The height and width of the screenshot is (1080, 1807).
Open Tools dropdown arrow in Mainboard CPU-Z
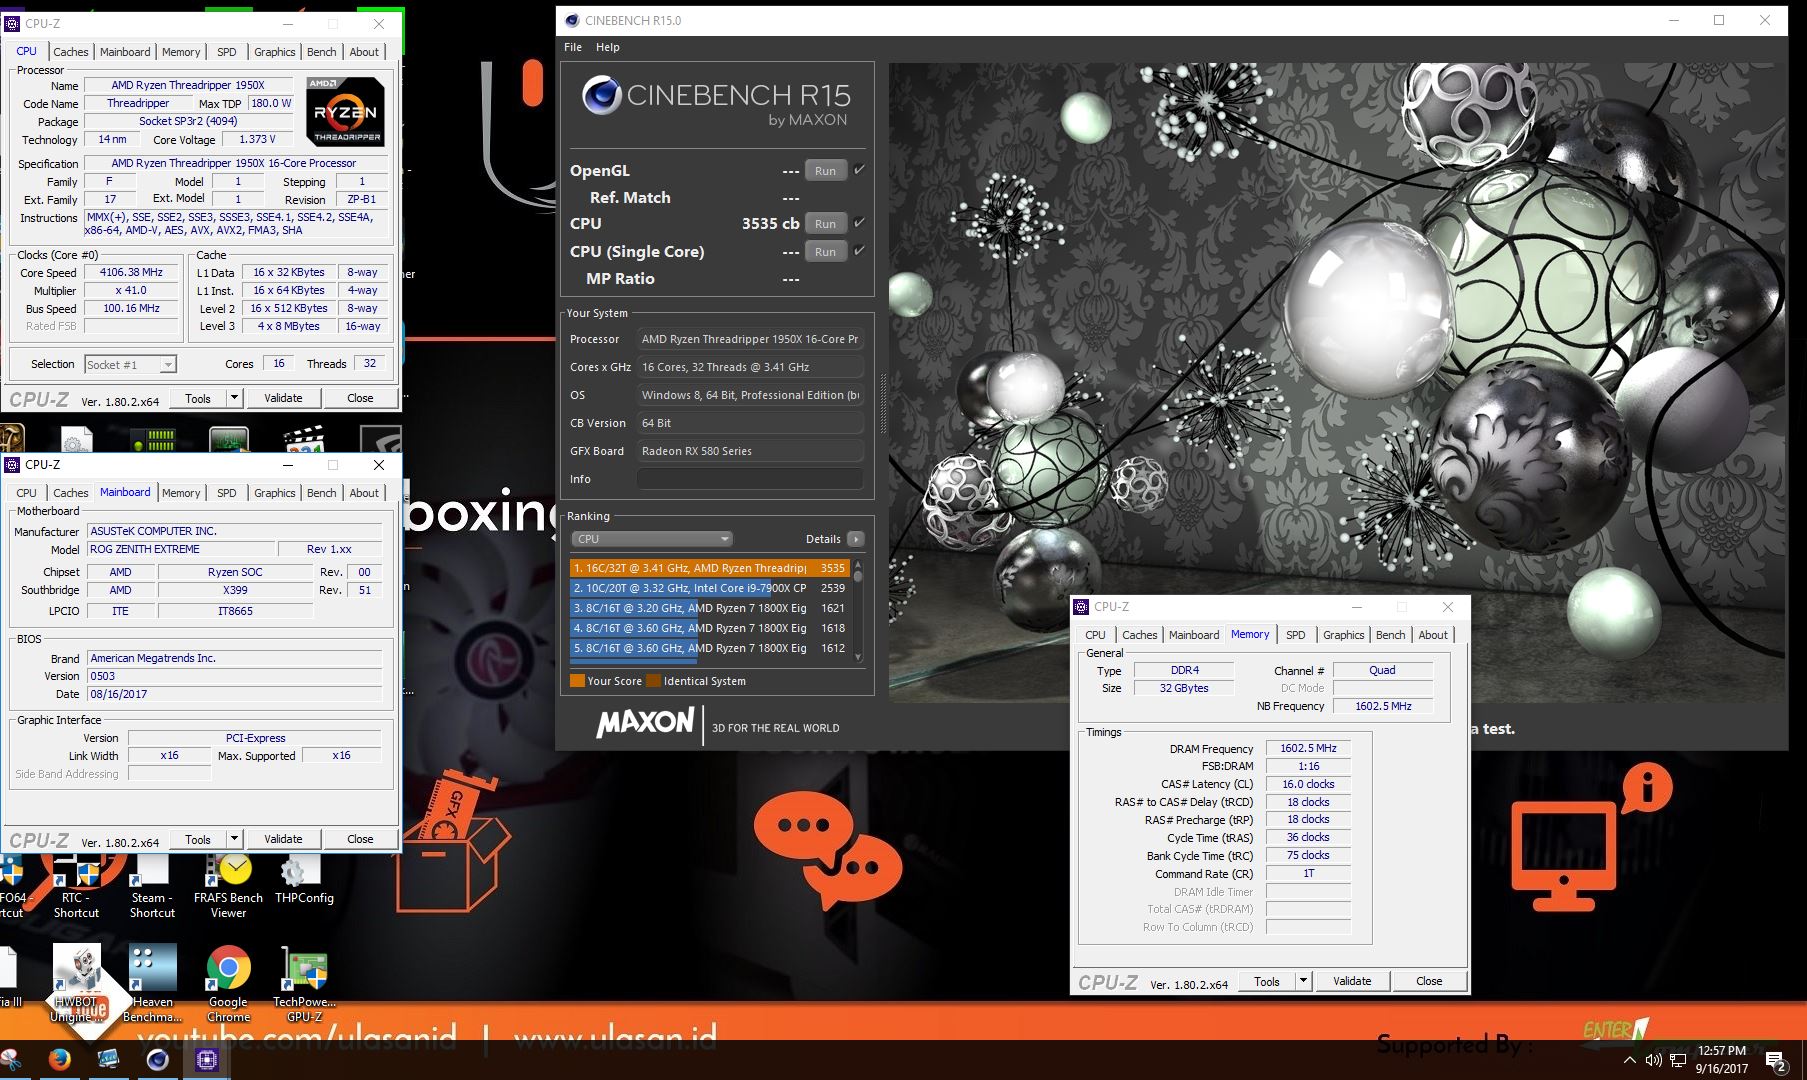pos(234,839)
